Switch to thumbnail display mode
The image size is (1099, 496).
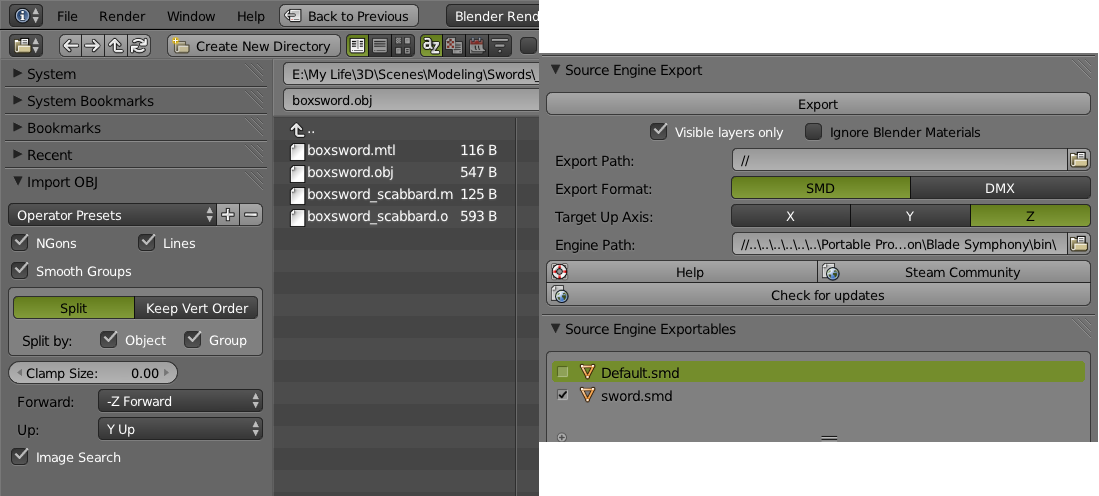(402, 46)
